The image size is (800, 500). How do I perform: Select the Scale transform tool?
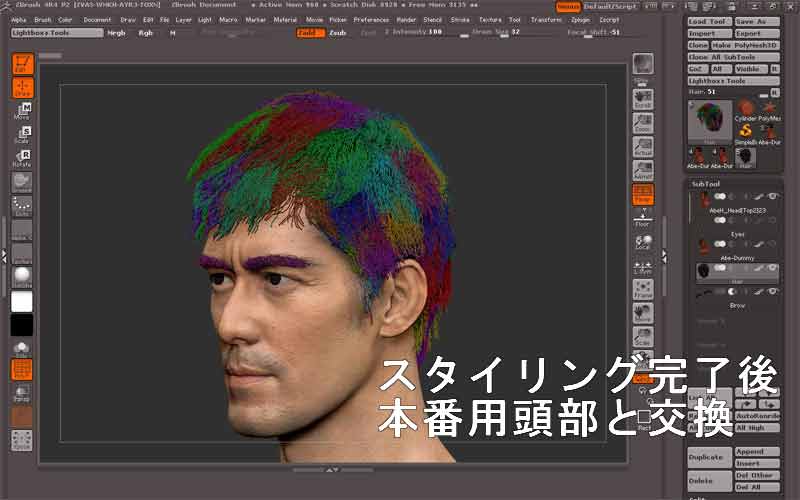pos(22,135)
